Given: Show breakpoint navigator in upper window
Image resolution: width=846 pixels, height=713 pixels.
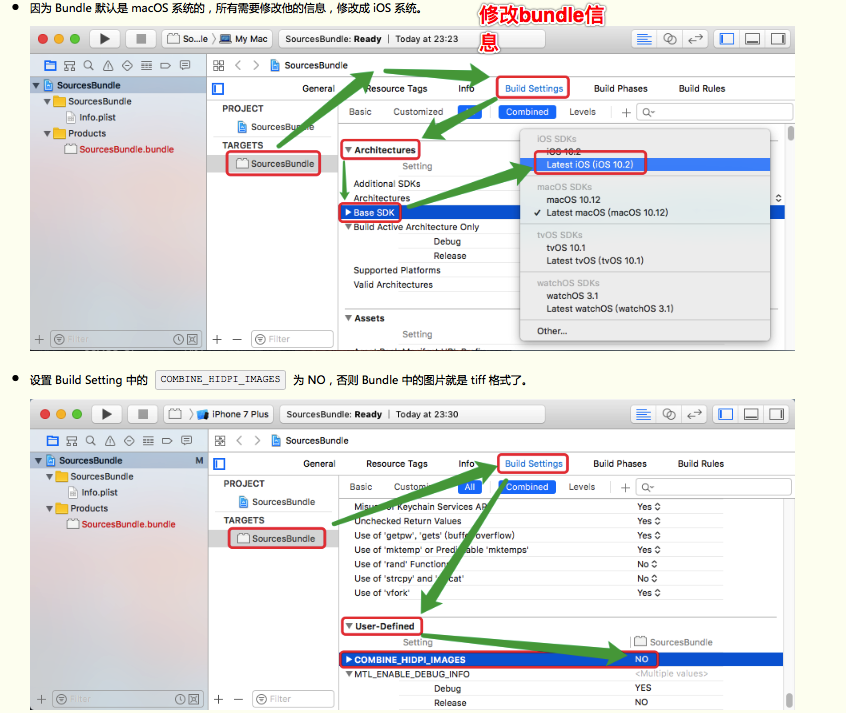Looking at the screenshot, I should 166,66.
